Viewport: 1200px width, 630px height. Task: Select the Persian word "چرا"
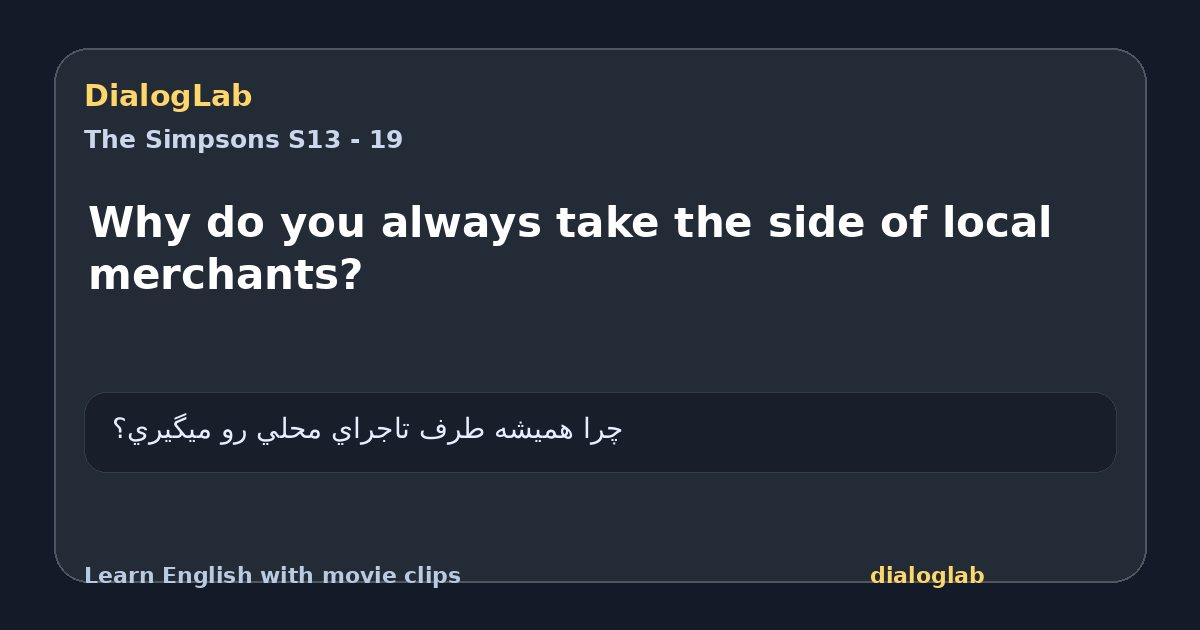point(602,430)
